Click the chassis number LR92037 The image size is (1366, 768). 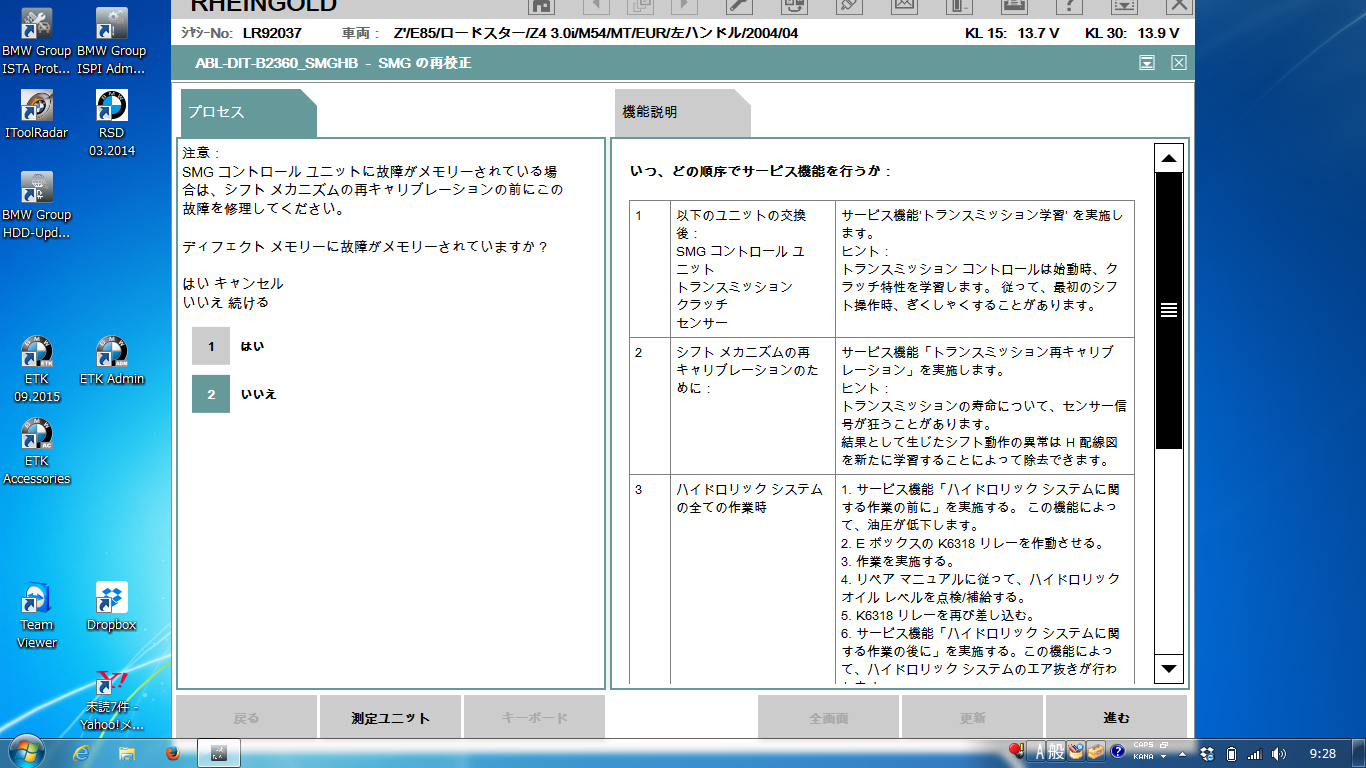[272, 32]
